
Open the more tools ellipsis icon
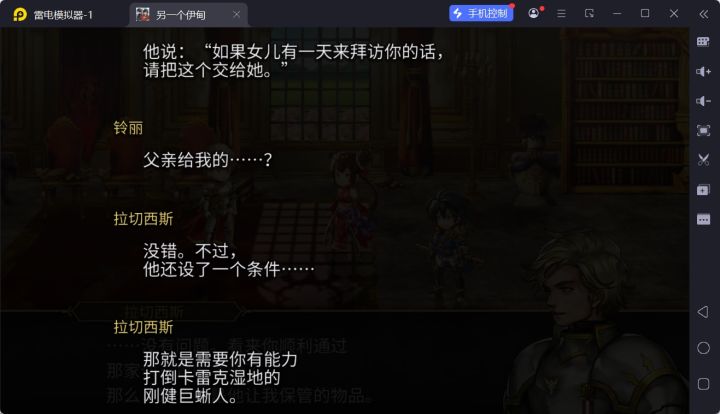[x=703, y=219]
